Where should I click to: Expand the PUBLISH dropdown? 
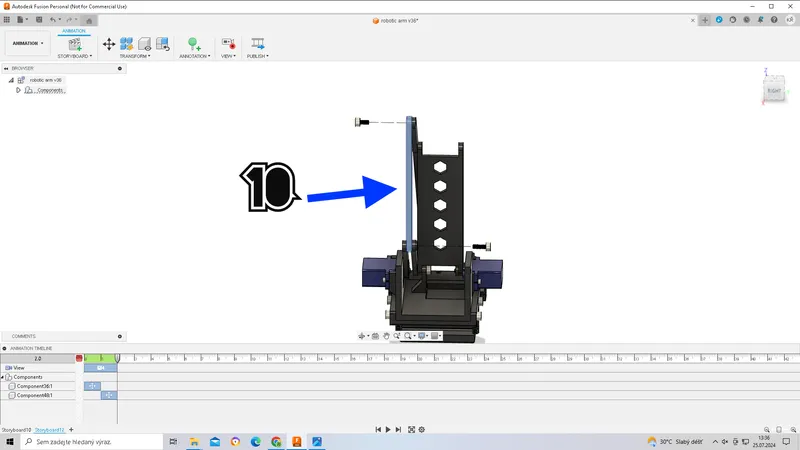[258, 56]
